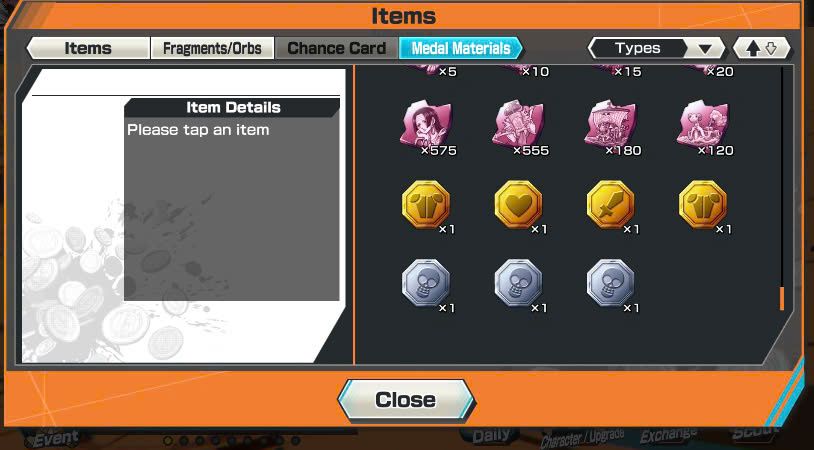
Task: Select the gold heart medal
Action: pyautogui.click(x=518, y=204)
